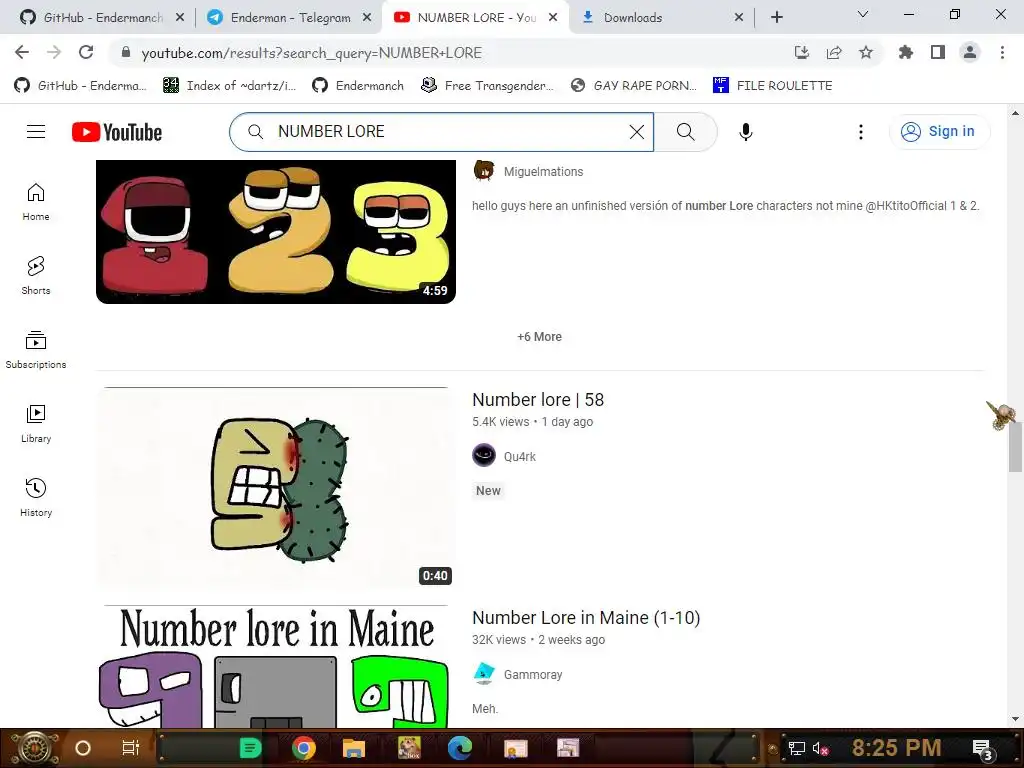Play the Number lore in Maine thumbnail
Viewport: 1024px width, 768px height.
(x=276, y=666)
